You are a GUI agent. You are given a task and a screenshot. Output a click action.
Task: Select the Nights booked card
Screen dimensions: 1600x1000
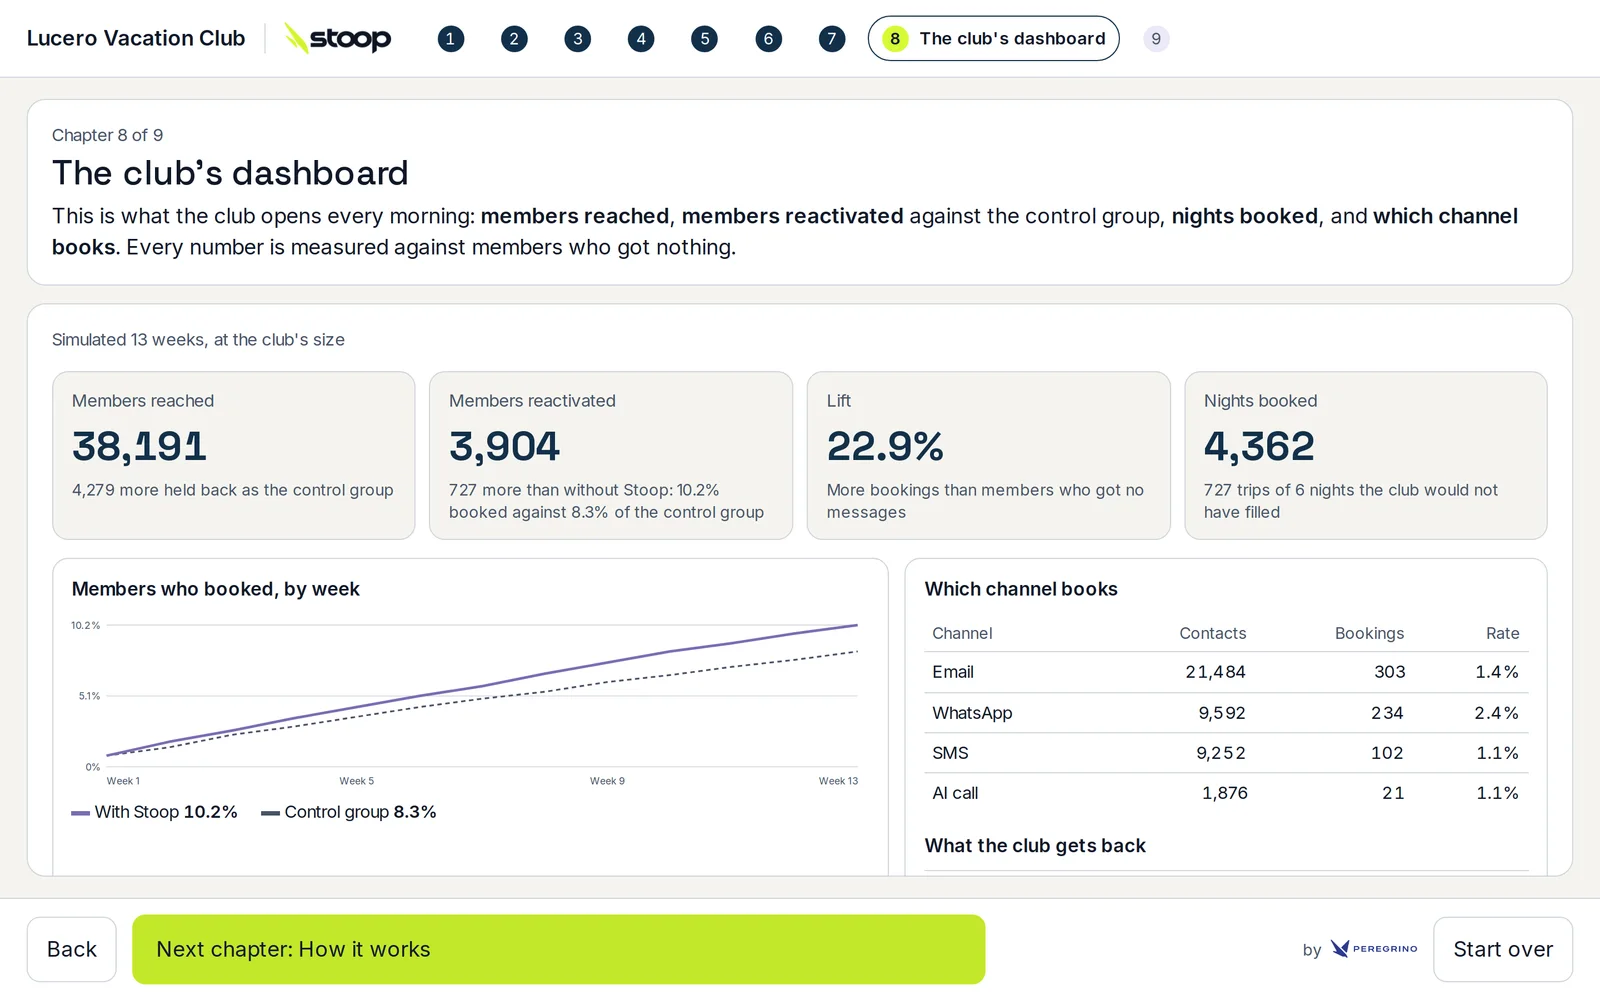(x=1365, y=455)
